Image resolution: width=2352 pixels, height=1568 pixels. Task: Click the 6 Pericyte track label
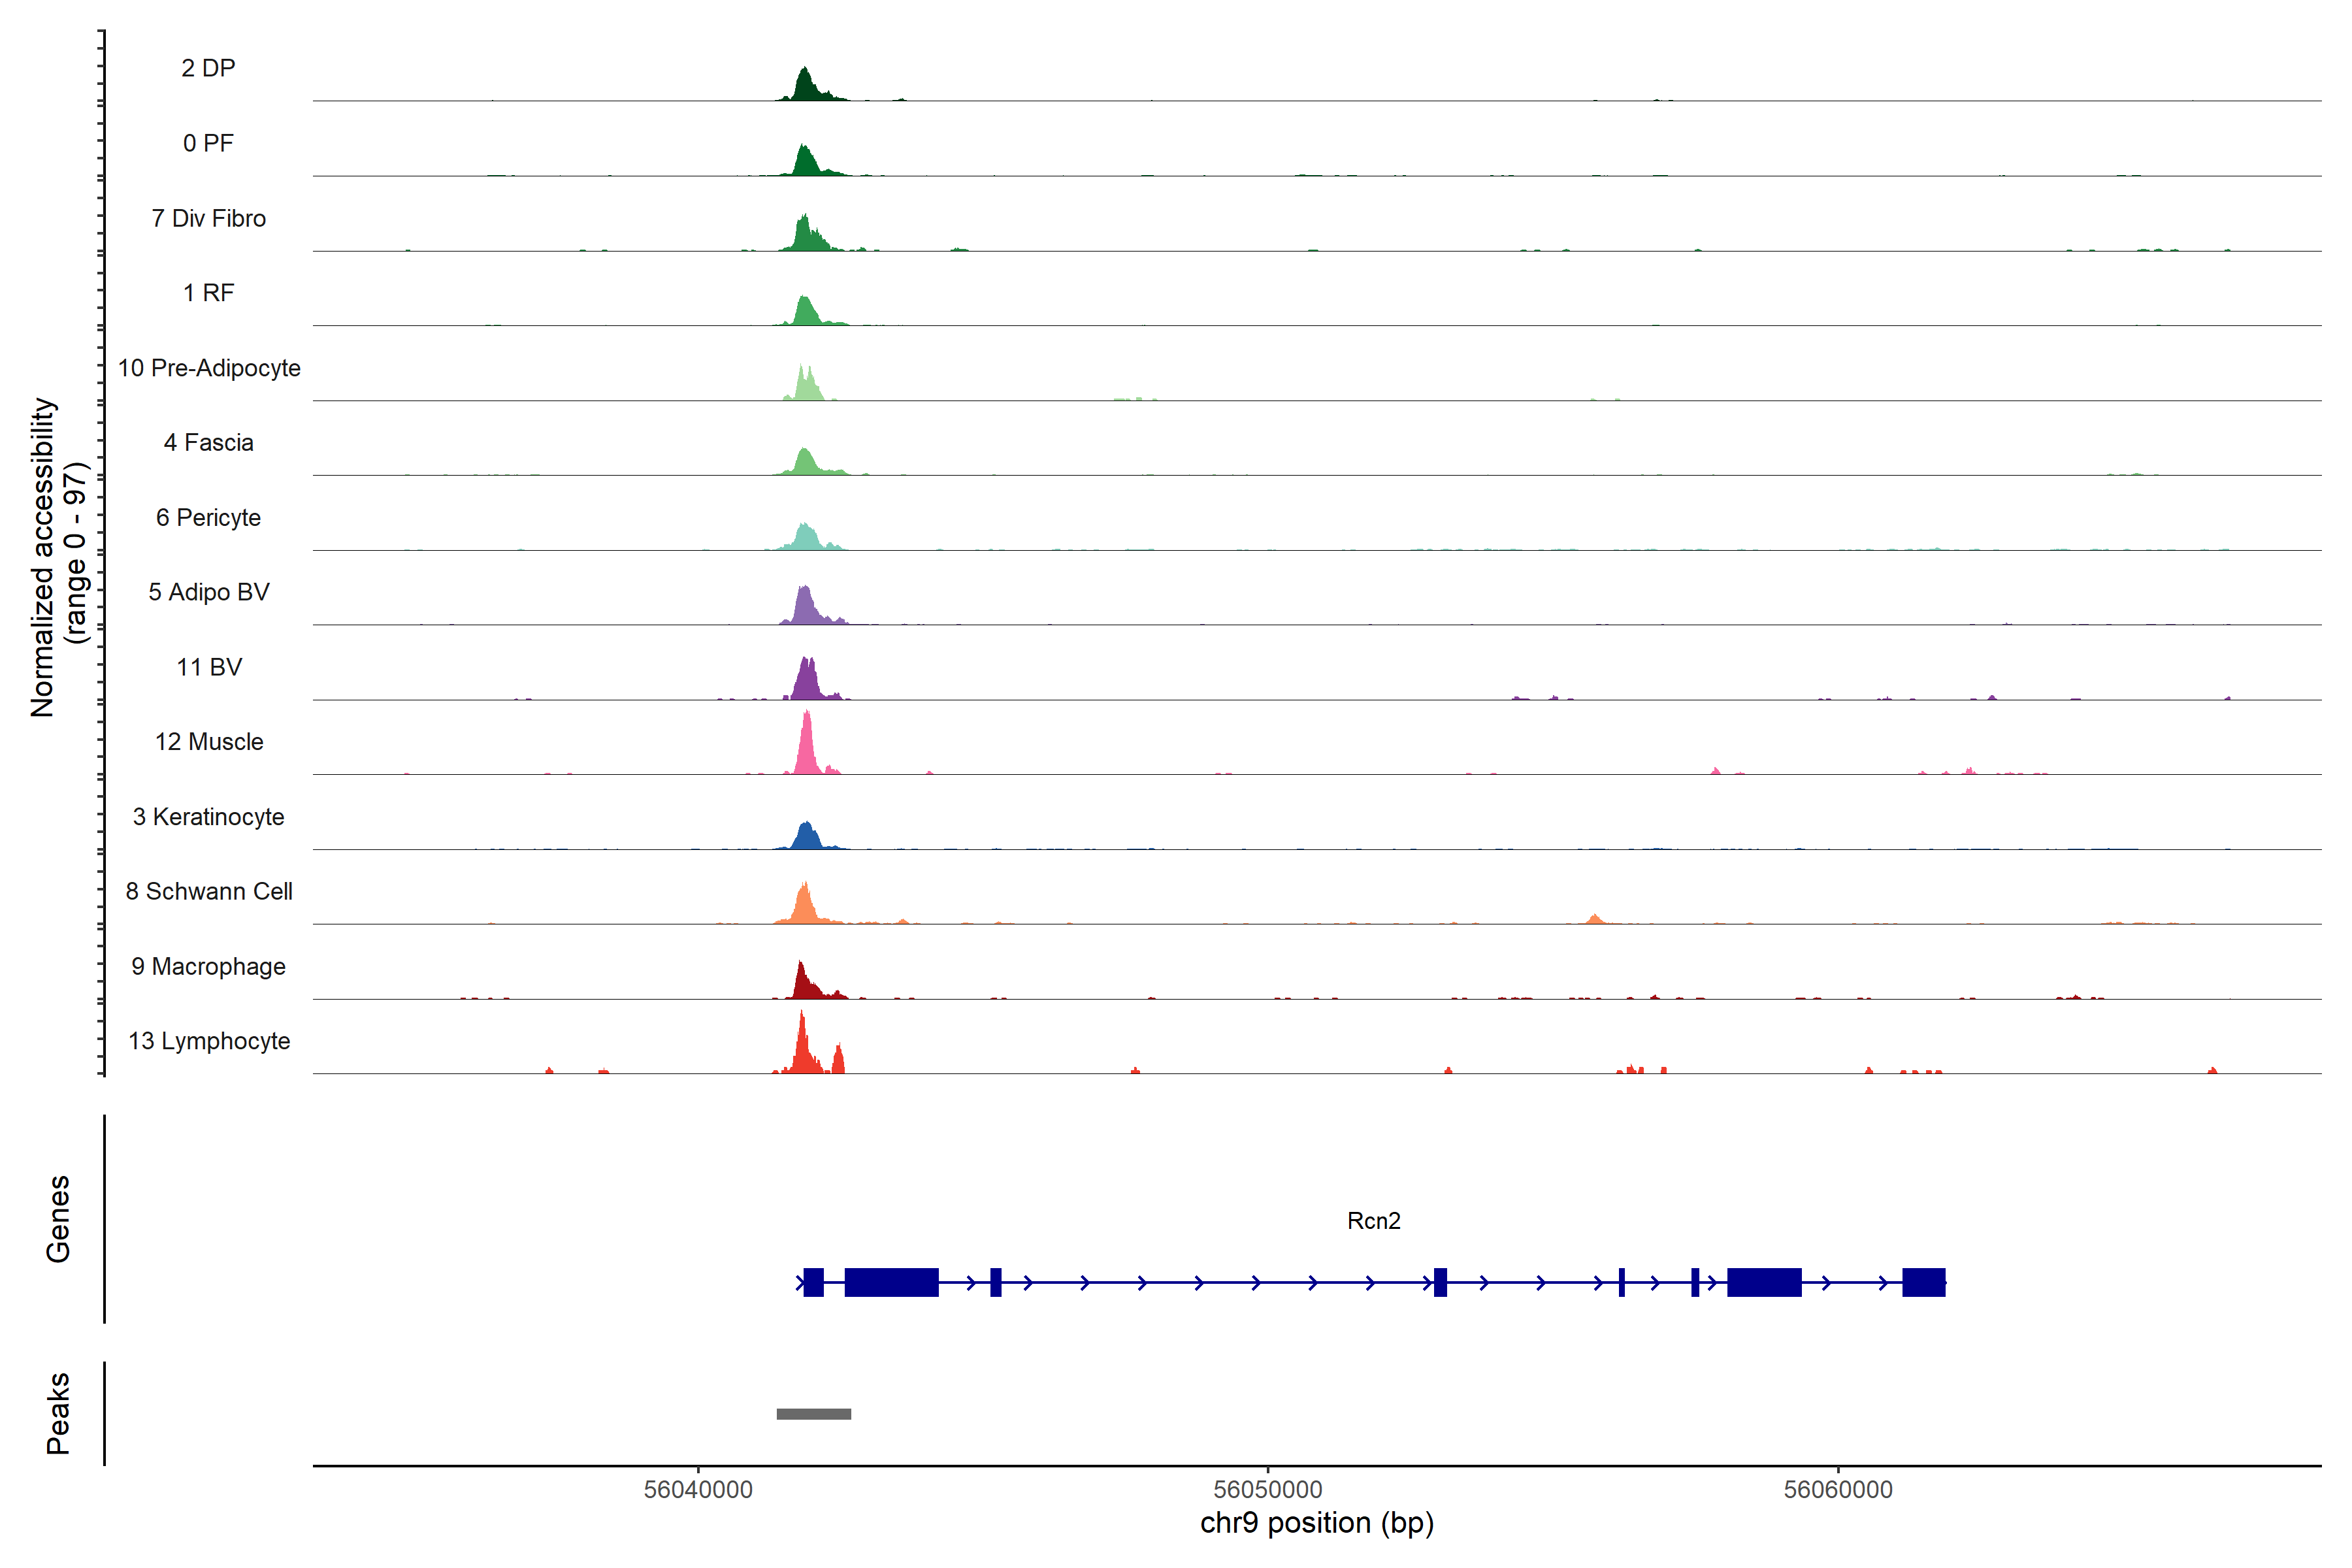point(208,518)
